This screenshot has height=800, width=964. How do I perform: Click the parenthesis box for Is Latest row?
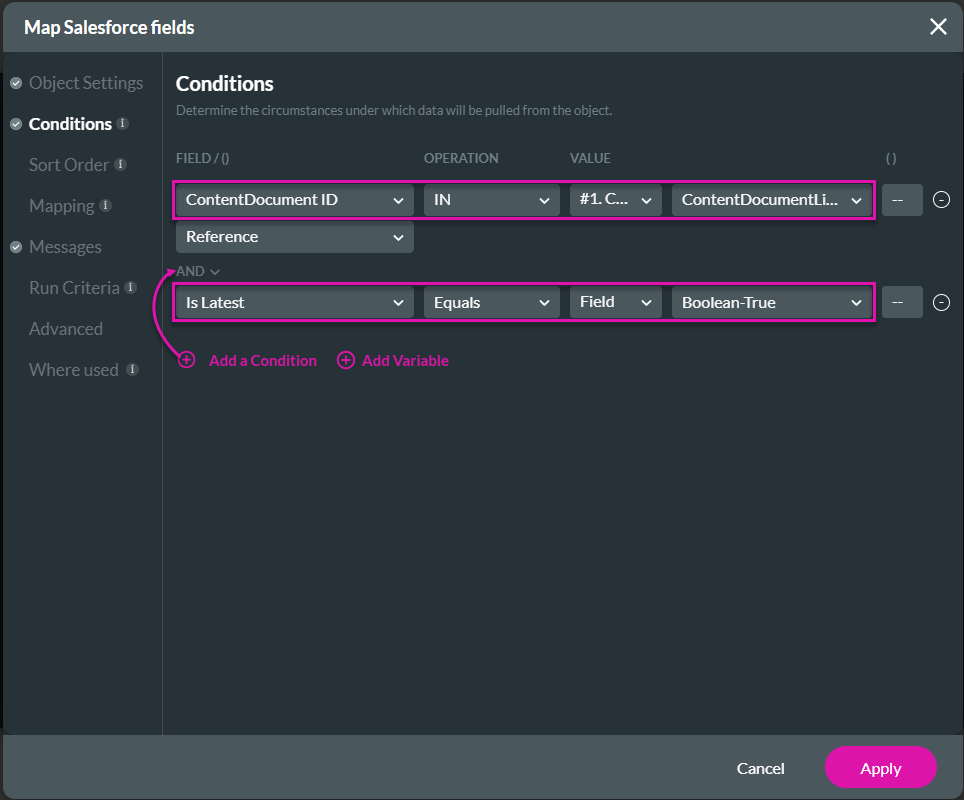[x=902, y=303]
